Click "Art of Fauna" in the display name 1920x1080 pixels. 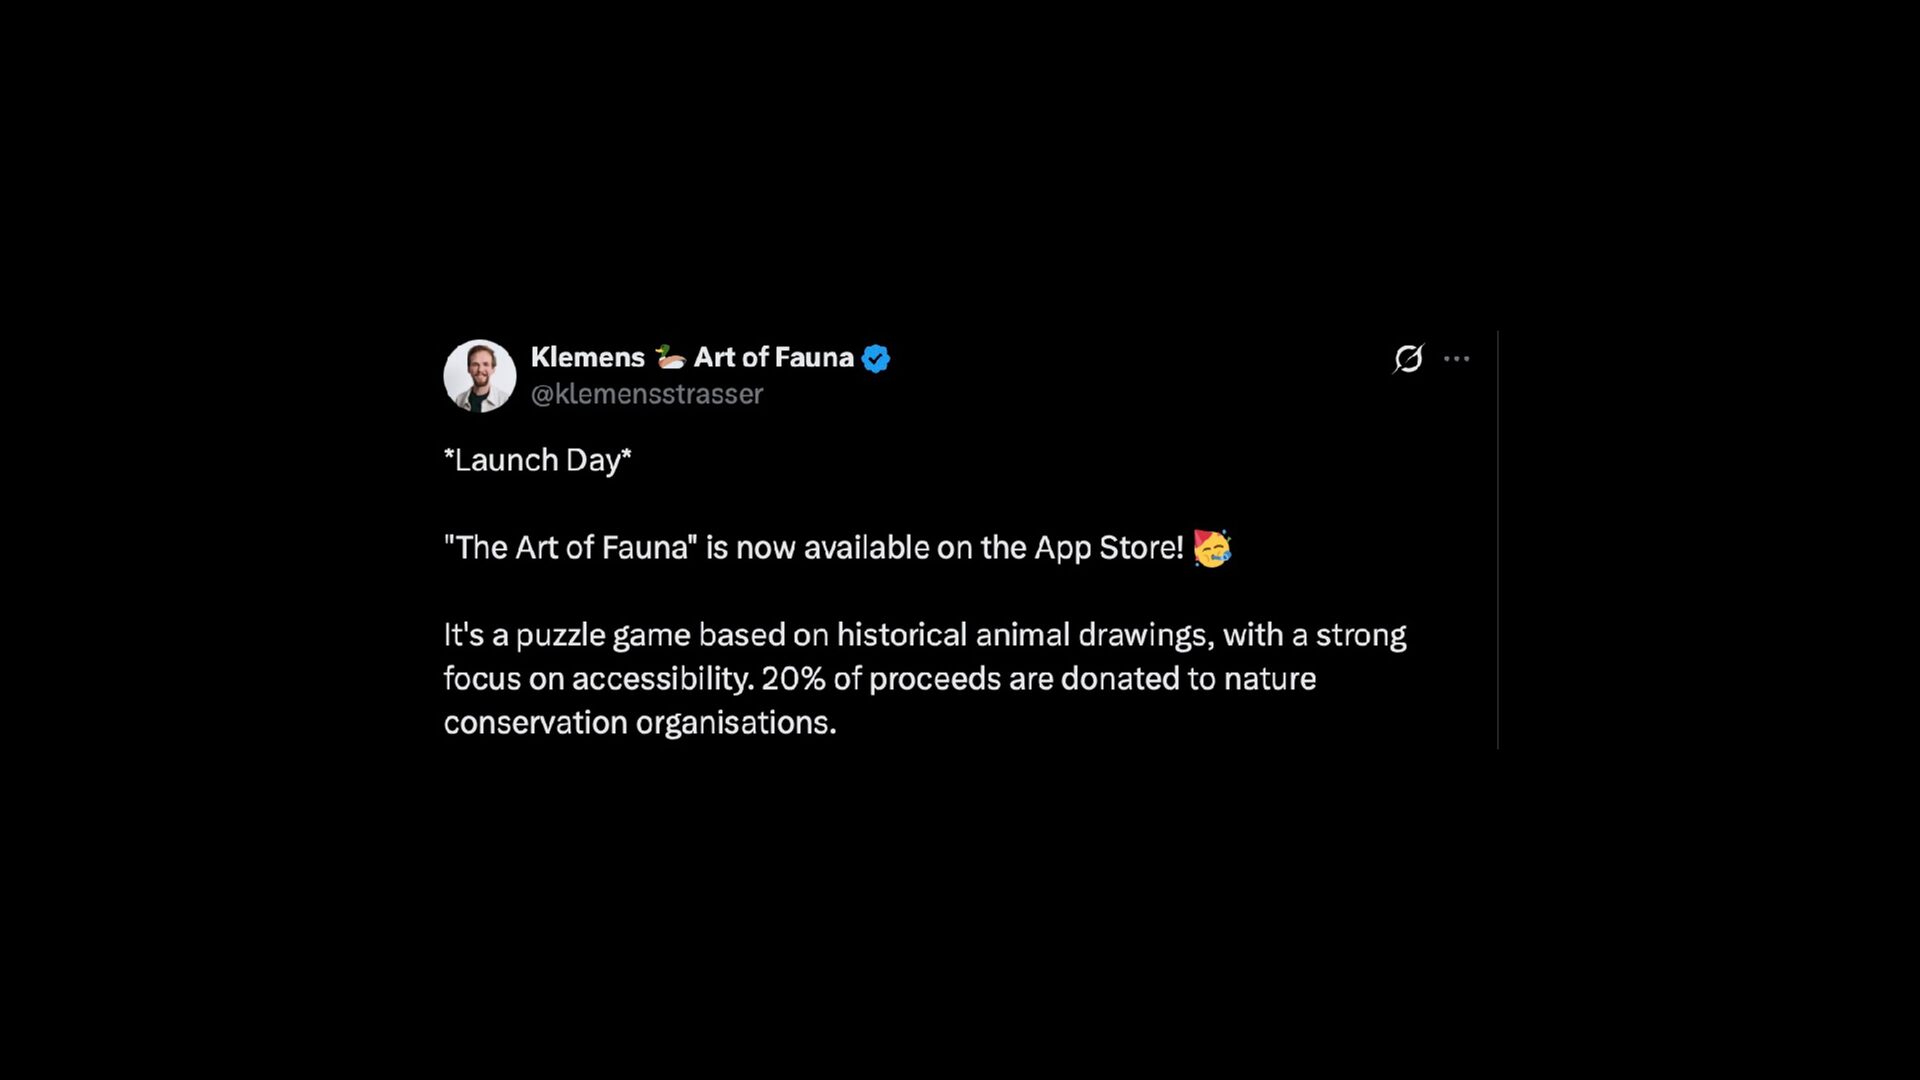[773, 357]
